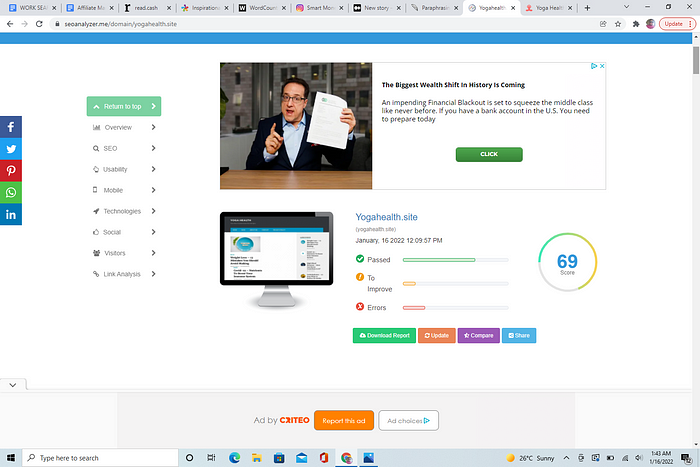
Task: Click the Overview chart icon in sidebar
Action: point(96,127)
